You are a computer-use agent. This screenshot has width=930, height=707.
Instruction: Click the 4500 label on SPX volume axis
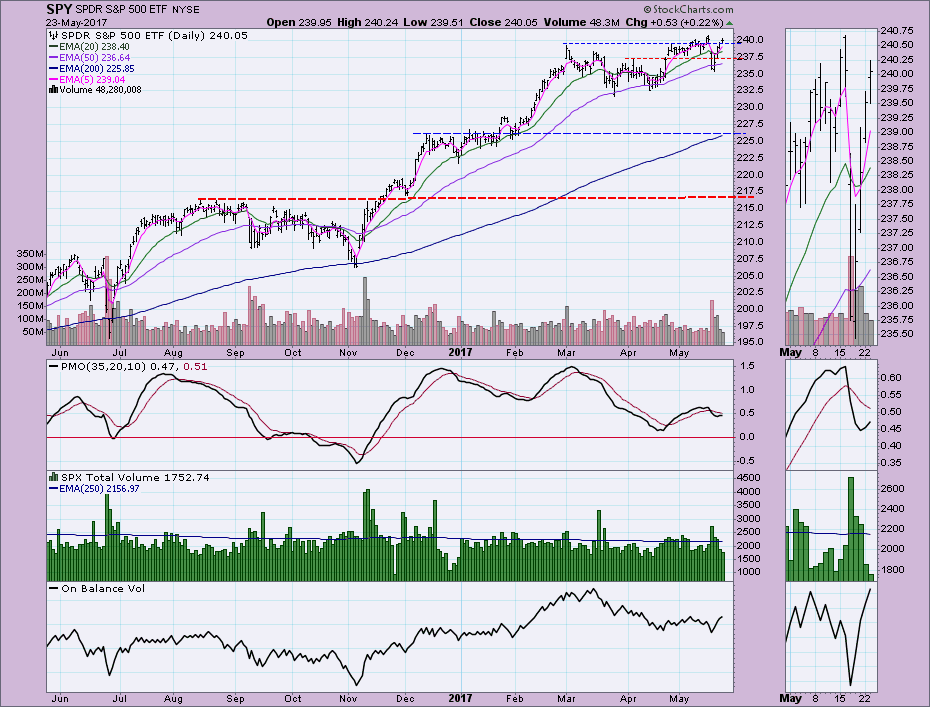(749, 478)
